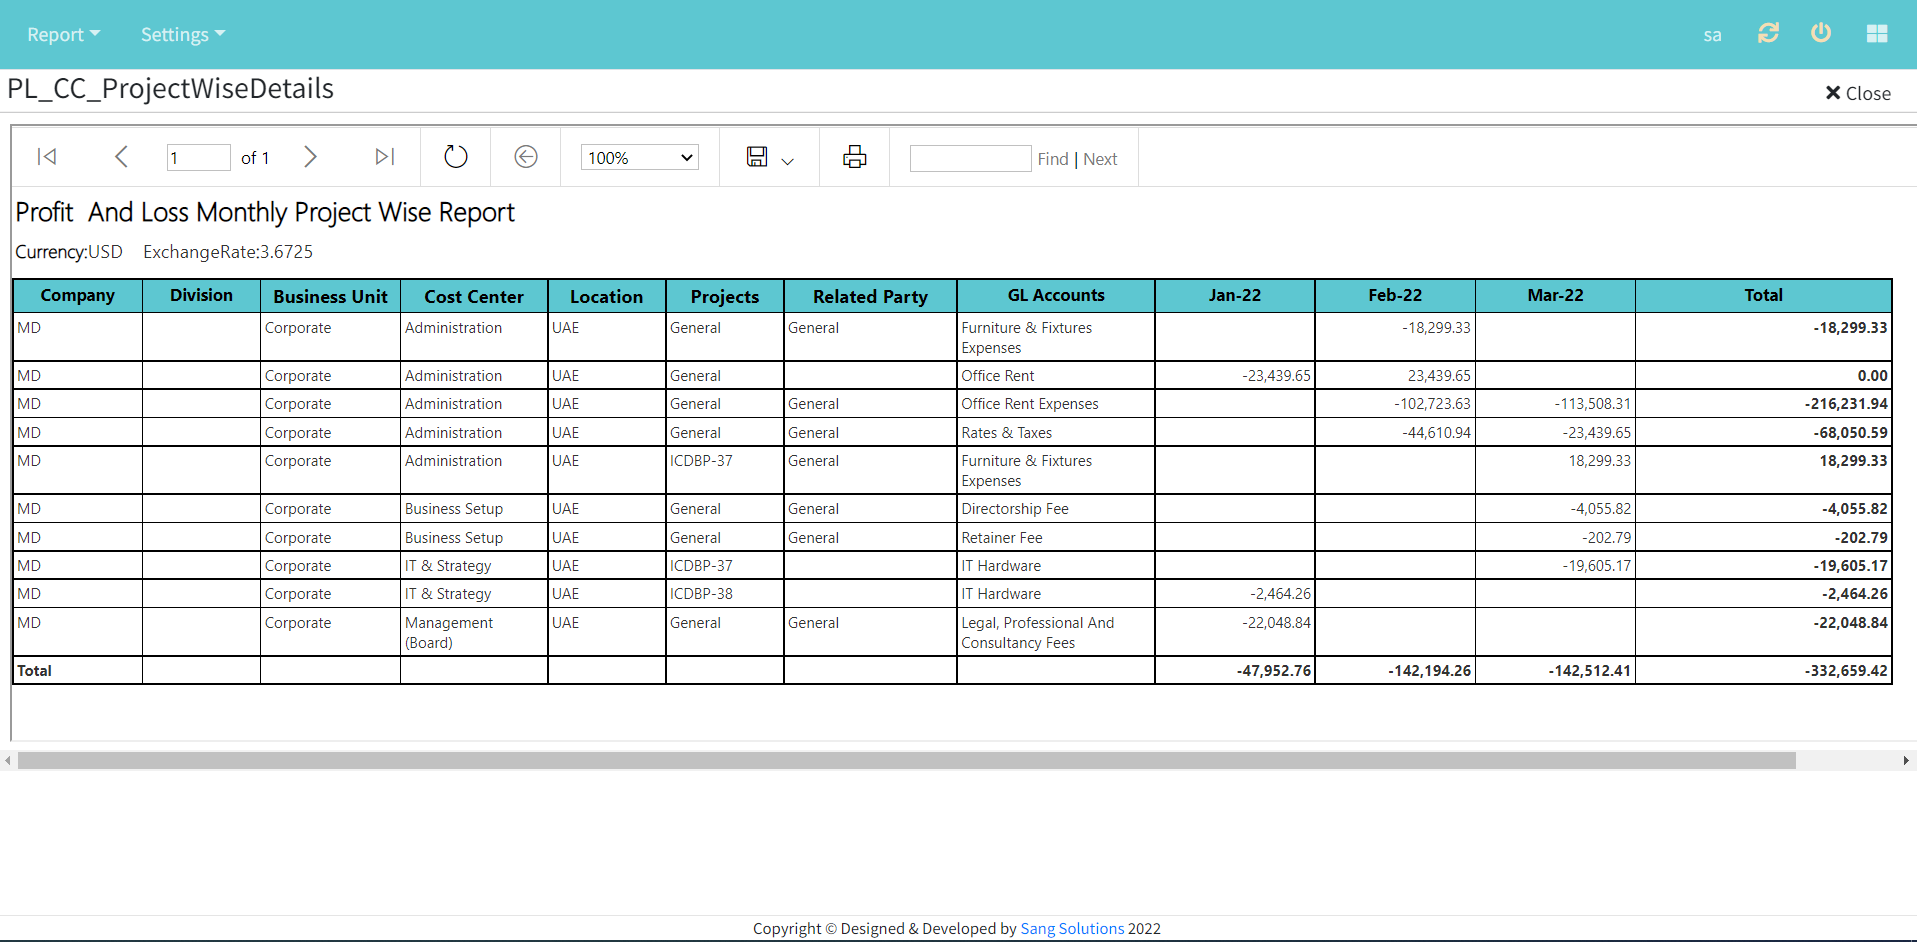Go to first page of report
The image size is (1917, 942).
[x=47, y=157]
